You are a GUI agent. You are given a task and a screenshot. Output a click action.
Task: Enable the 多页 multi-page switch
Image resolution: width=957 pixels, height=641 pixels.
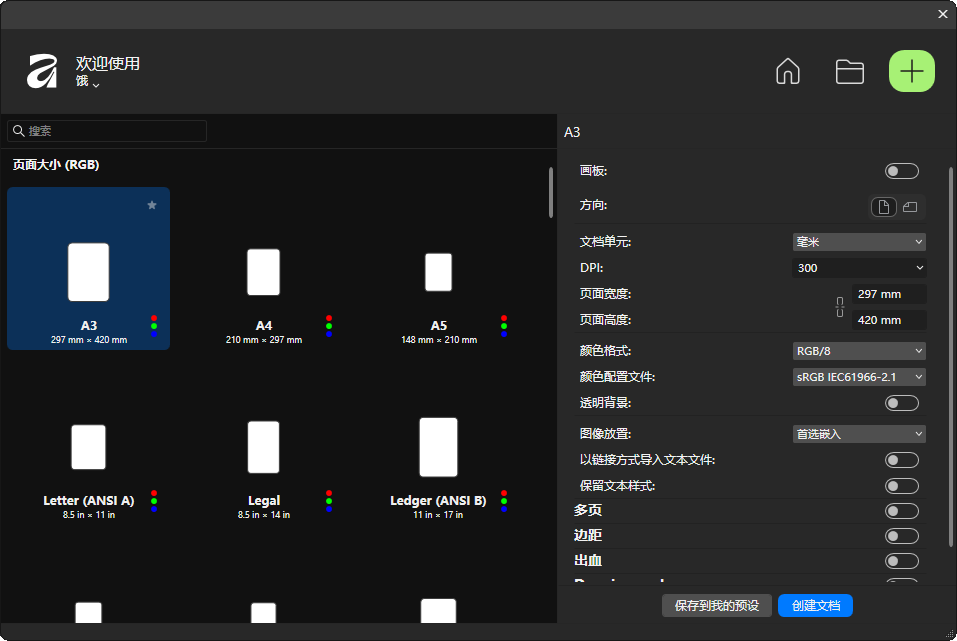(x=901, y=511)
